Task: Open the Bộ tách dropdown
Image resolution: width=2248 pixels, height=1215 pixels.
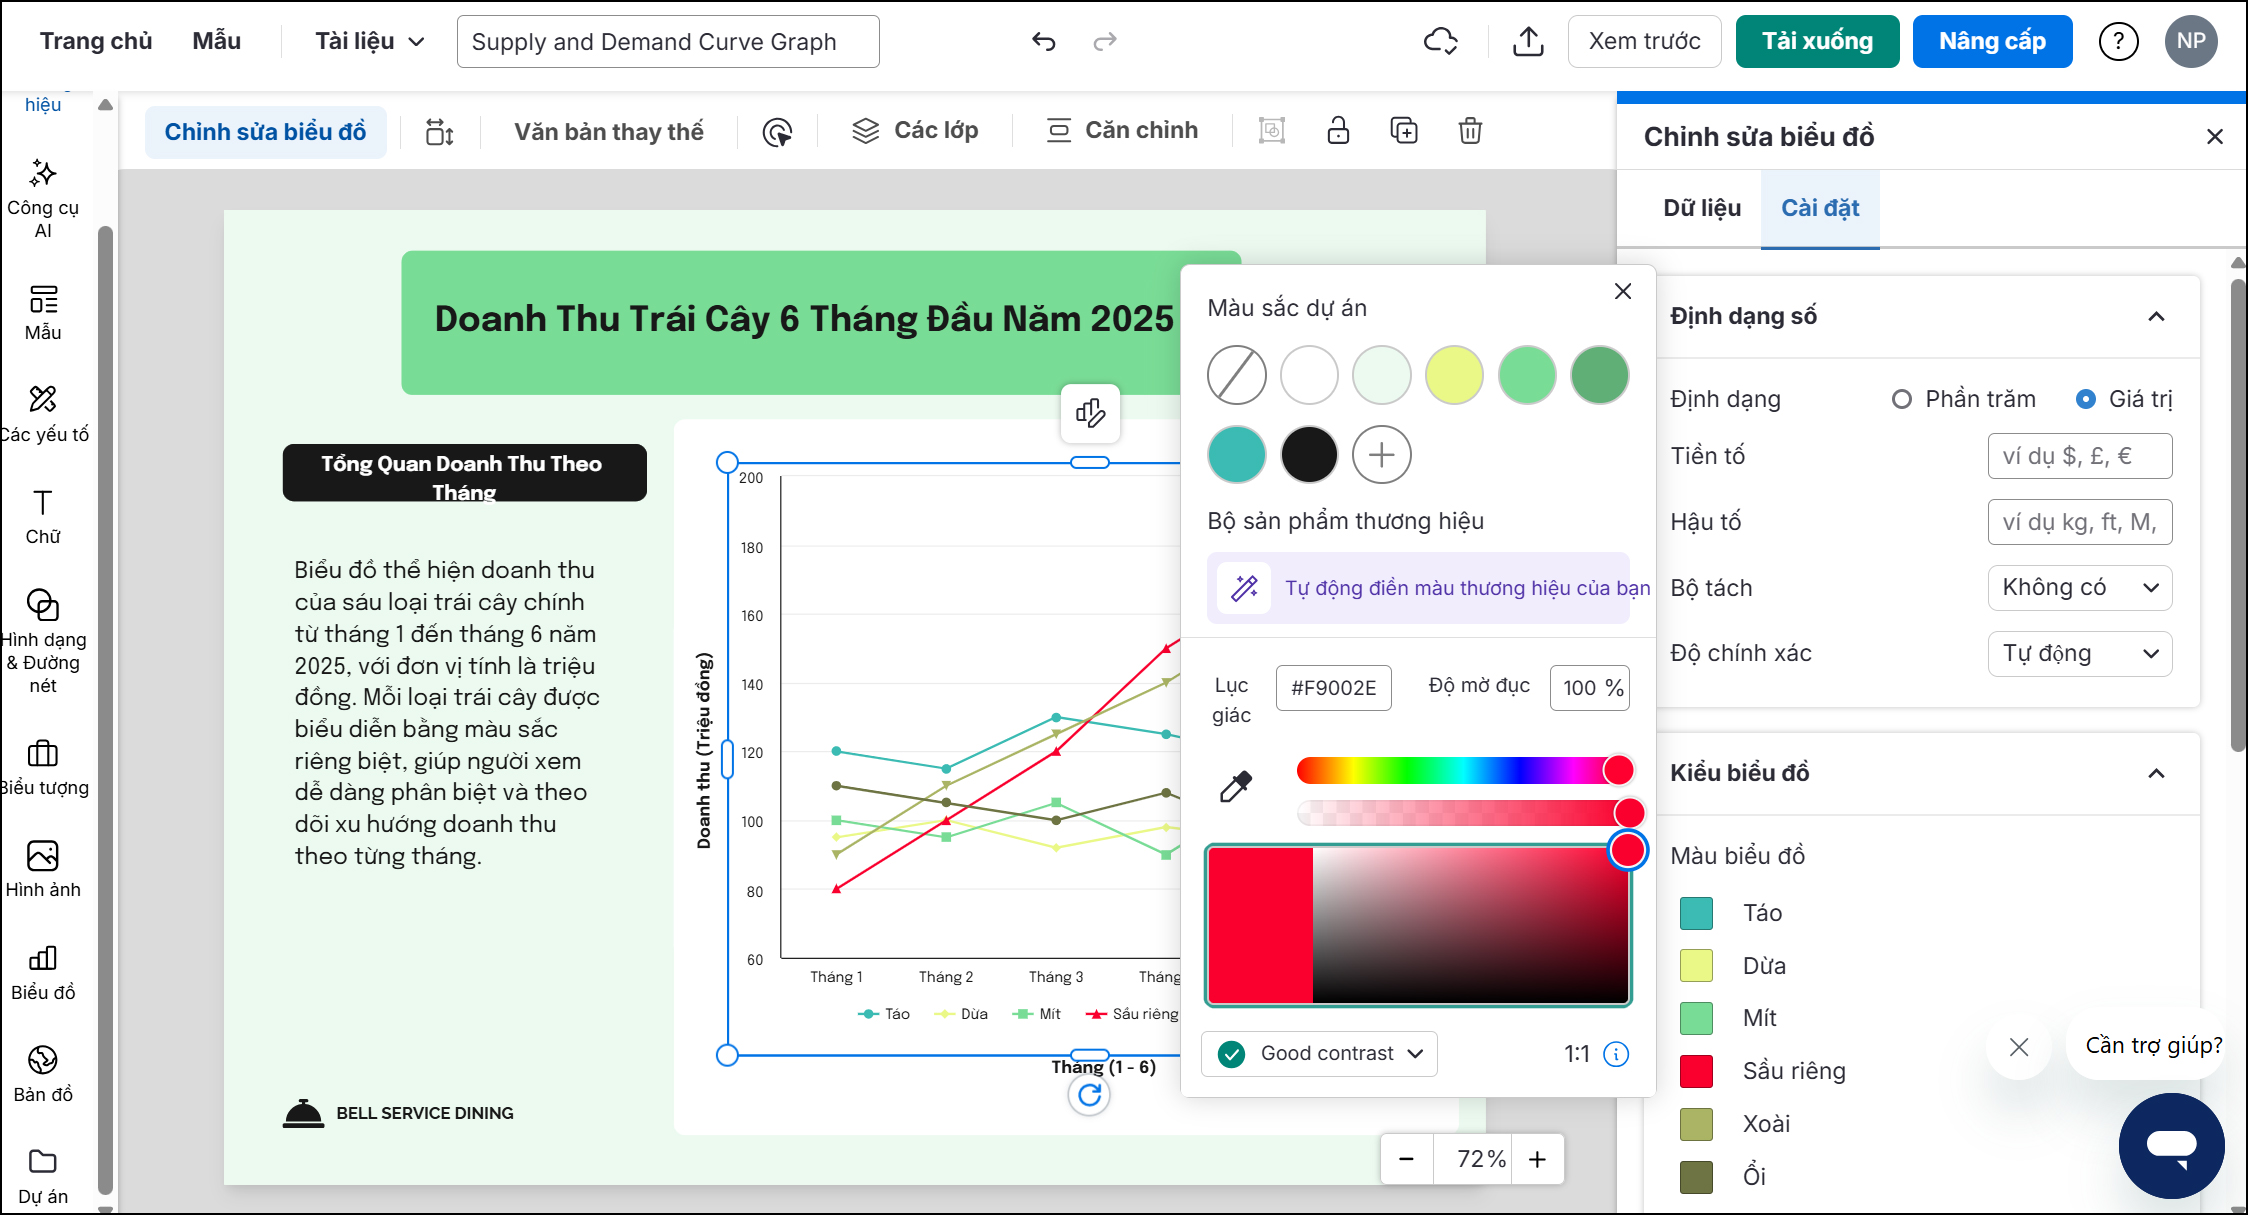Action: click(x=2079, y=588)
